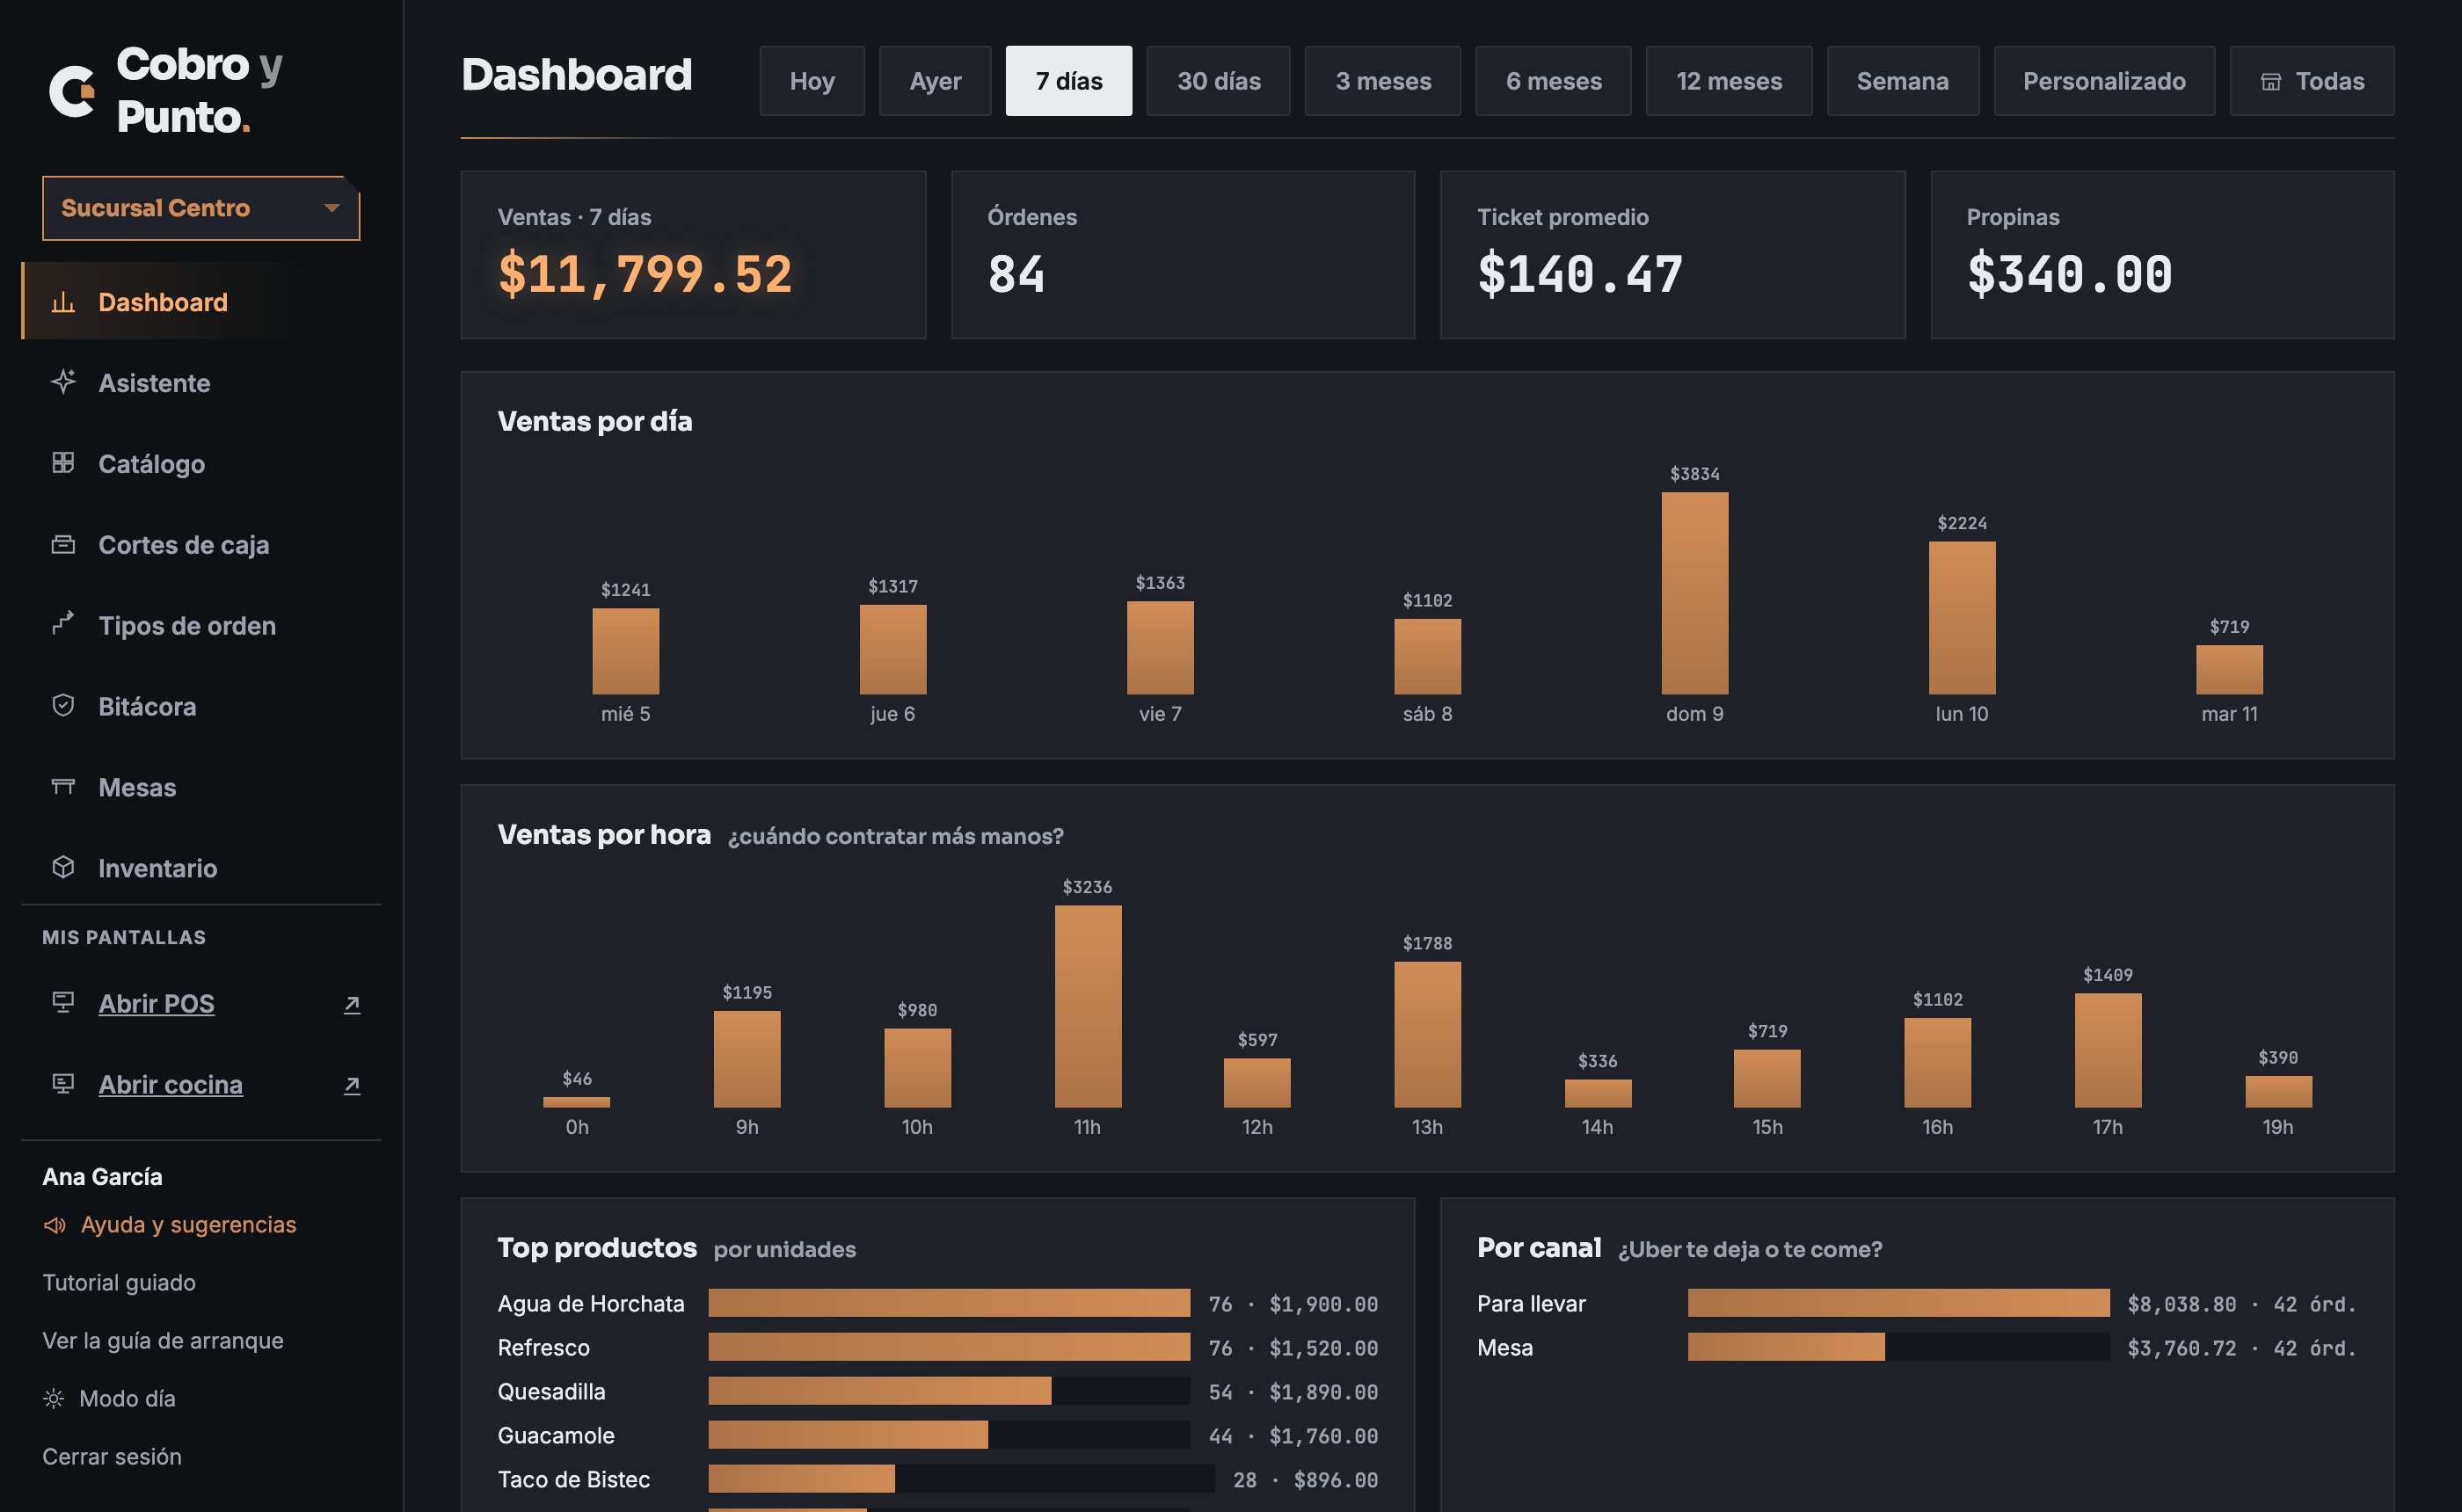The image size is (2462, 1512).
Task: Click the Agua de Horchata progress bar
Action: tap(949, 1303)
